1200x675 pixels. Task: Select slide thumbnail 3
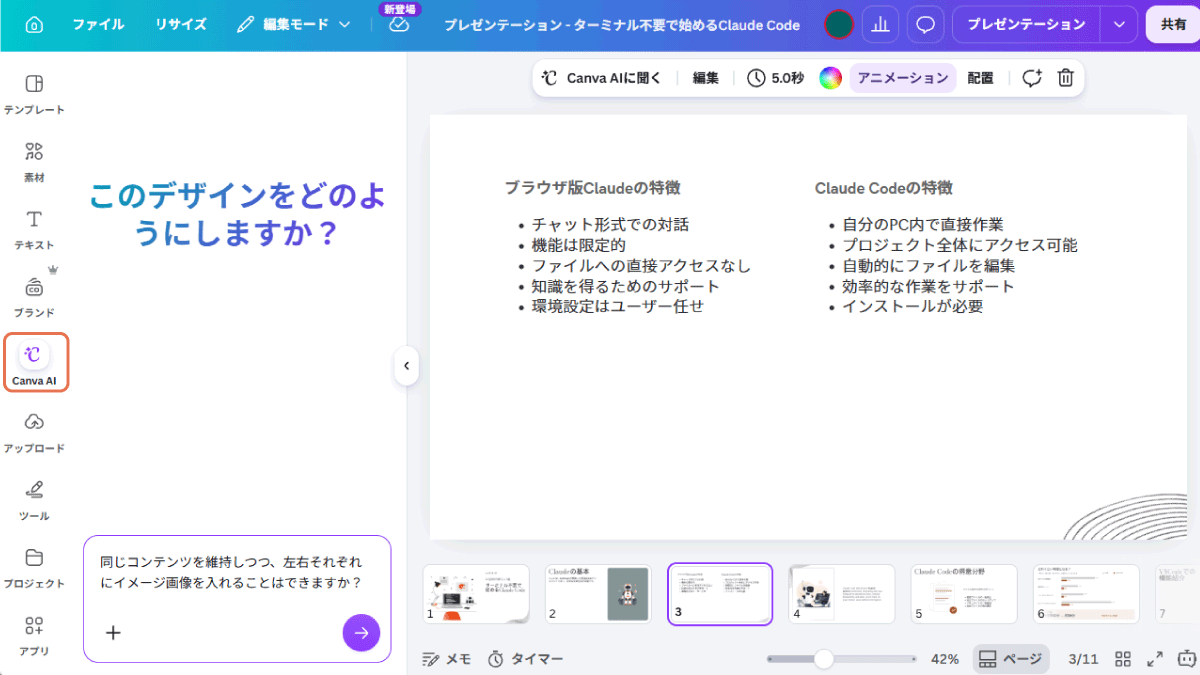click(x=720, y=594)
